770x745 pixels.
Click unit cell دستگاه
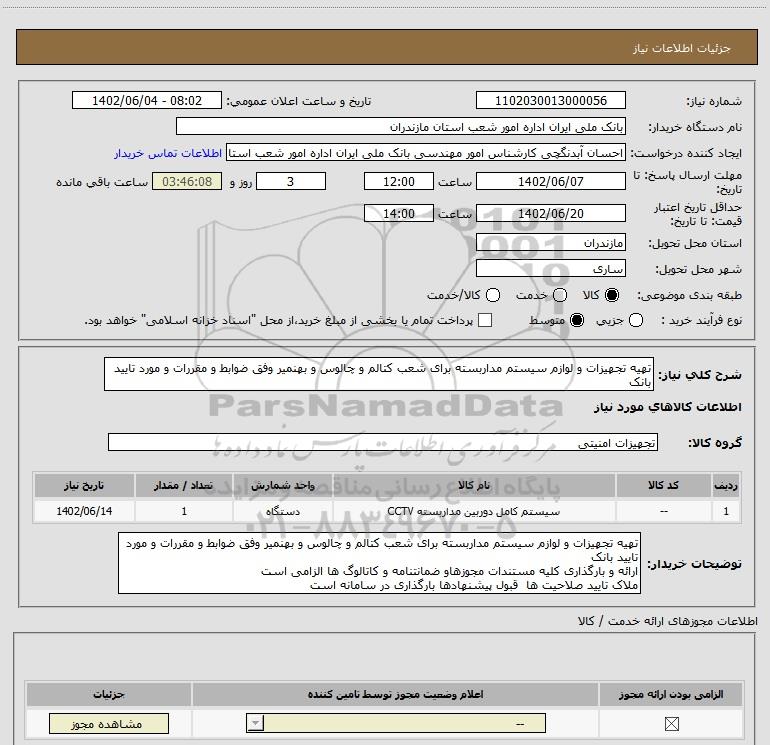click(283, 511)
